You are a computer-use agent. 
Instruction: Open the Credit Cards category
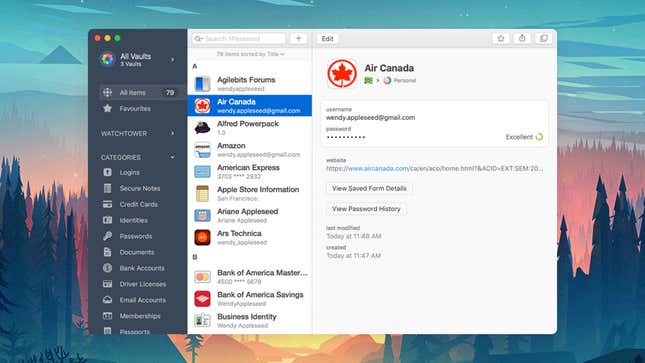(x=139, y=204)
